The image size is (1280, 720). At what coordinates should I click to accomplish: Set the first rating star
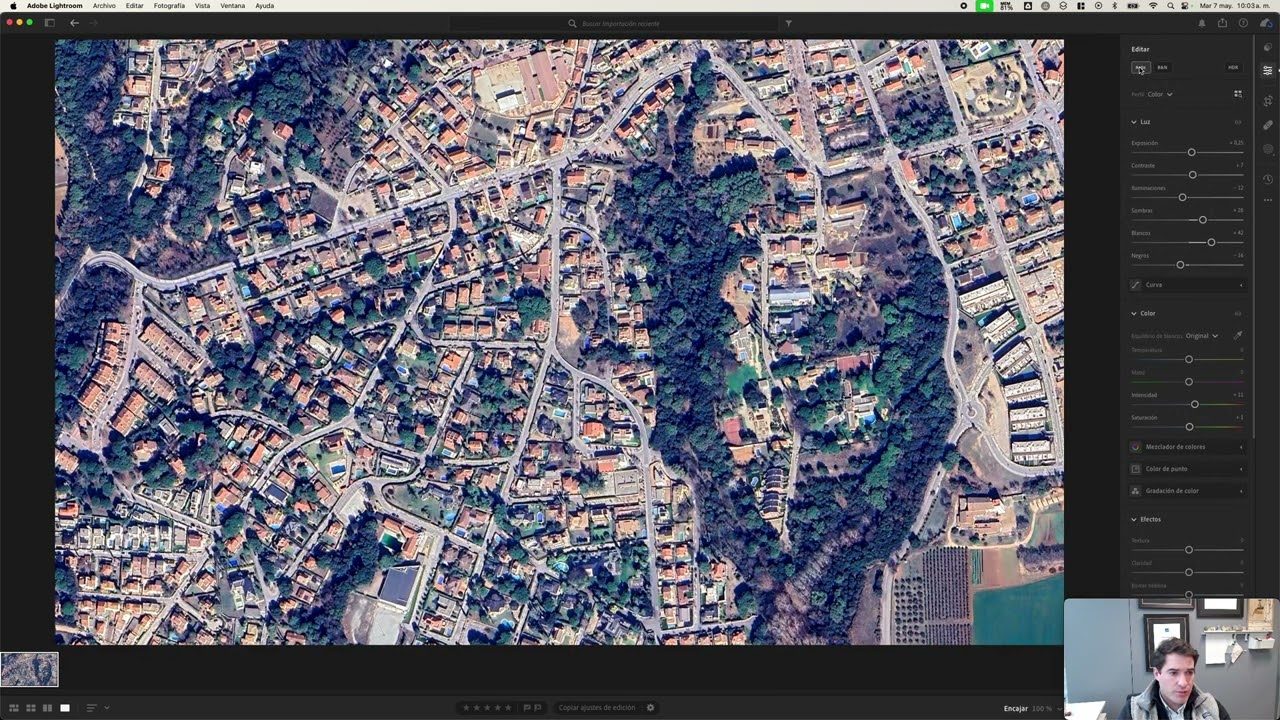click(x=465, y=708)
